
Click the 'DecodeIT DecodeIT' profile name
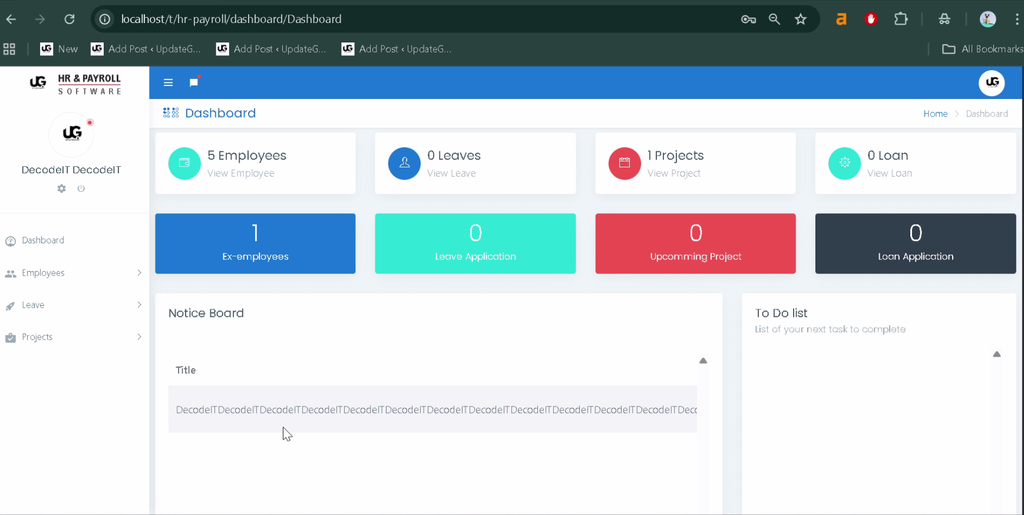click(71, 170)
